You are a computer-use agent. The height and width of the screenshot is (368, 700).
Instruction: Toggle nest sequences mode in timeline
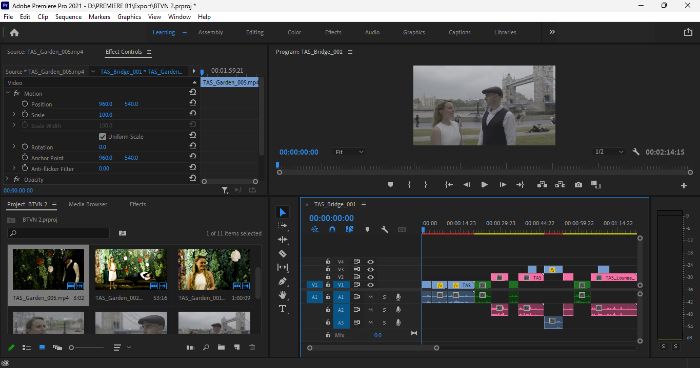coord(315,229)
